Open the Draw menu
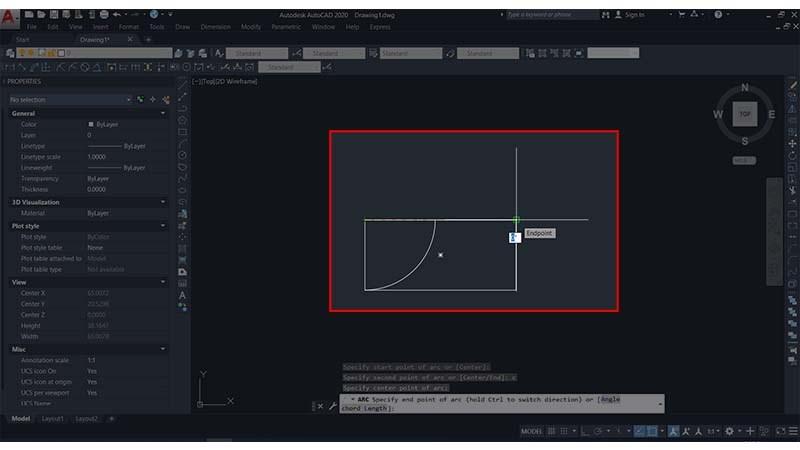The width and height of the screenshot is (800, 450). pyautogui.click(x=182, y=27)
